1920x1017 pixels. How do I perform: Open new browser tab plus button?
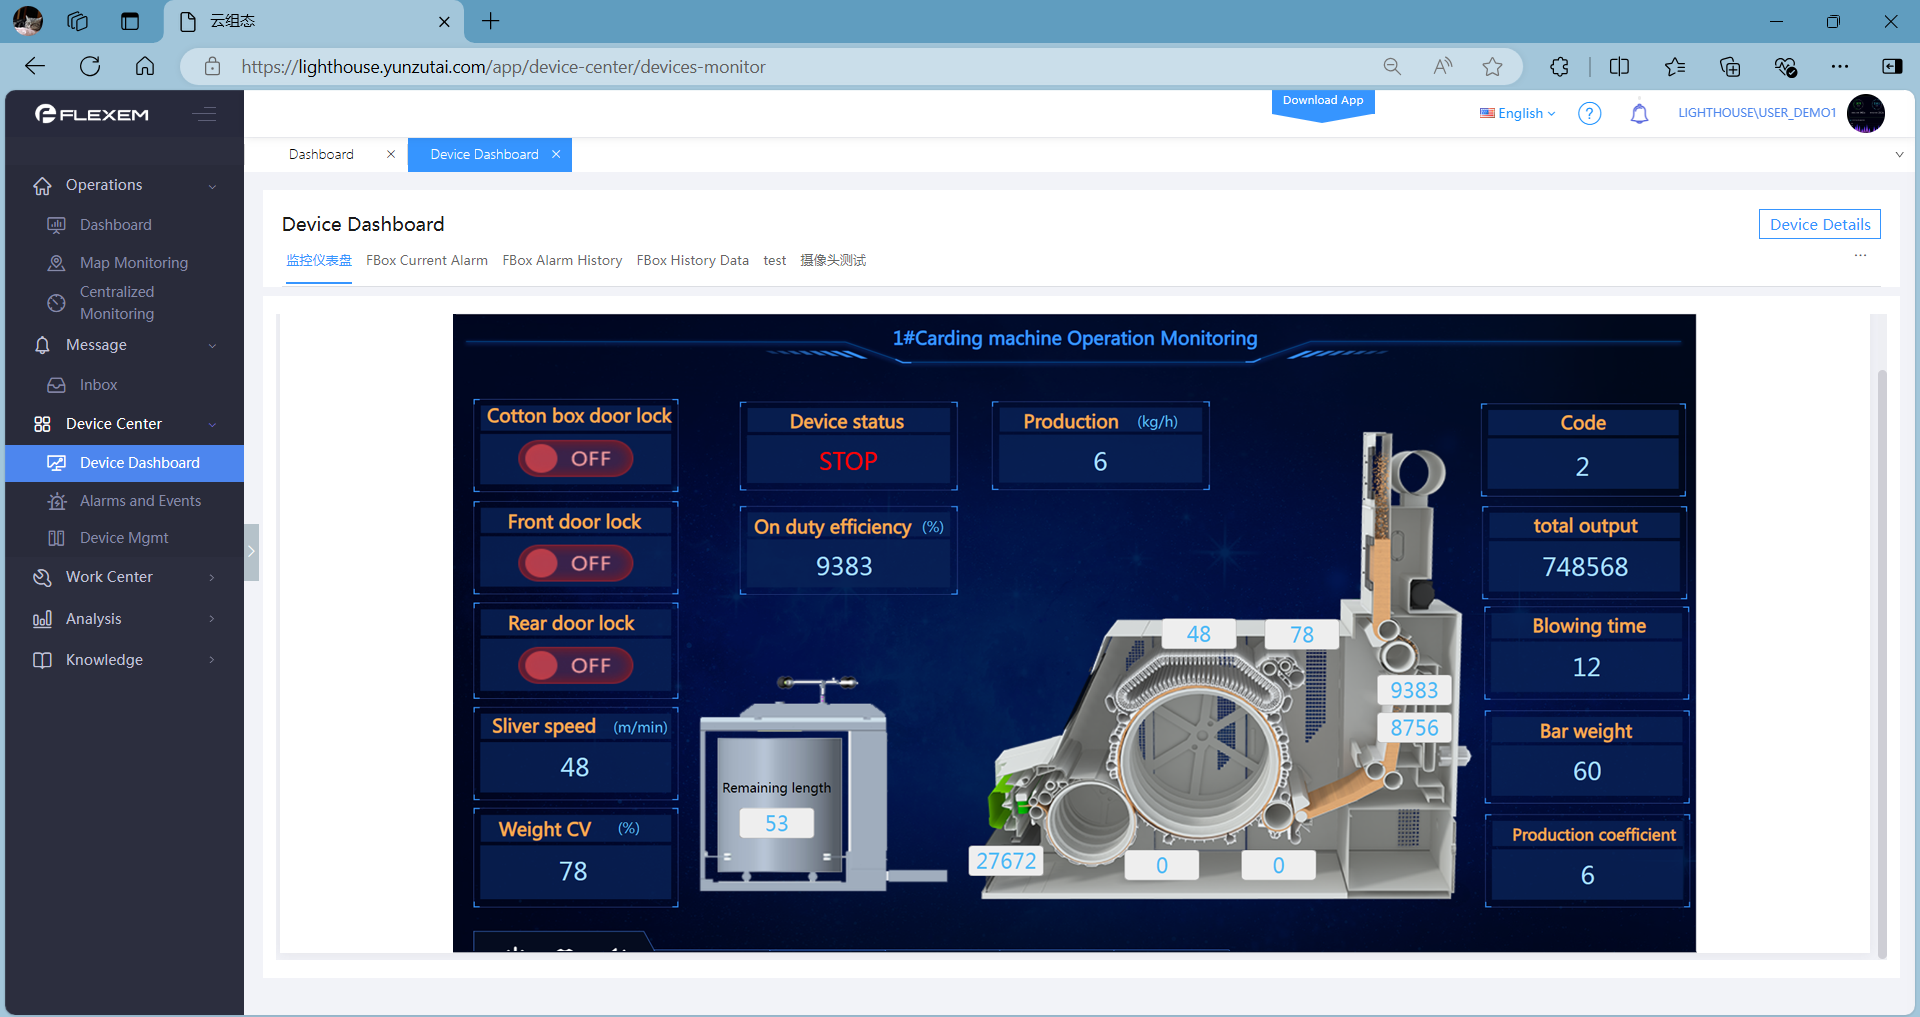click(x=490, y=21)
